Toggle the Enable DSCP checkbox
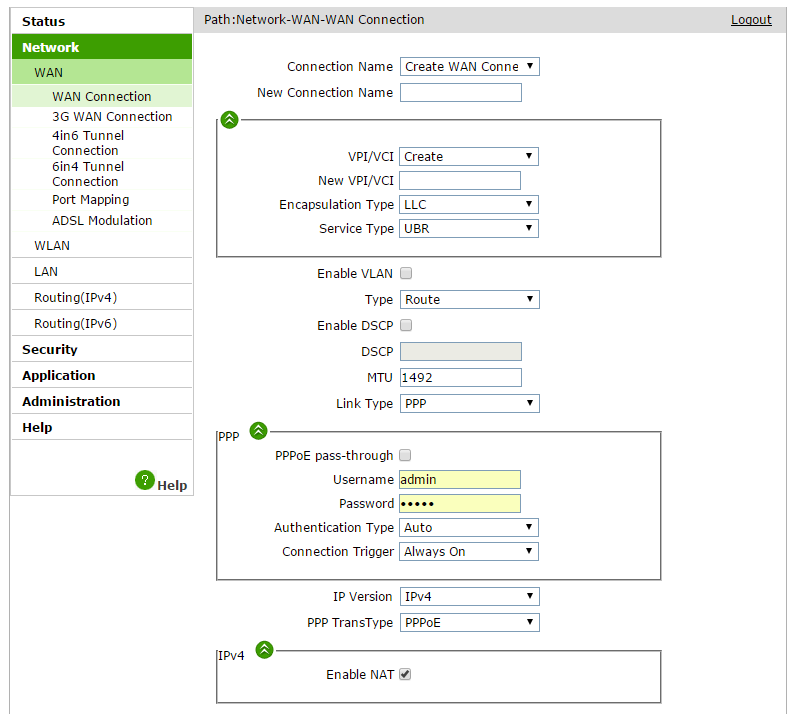Screen dimensions: 795x714 (x=406, y=326)
